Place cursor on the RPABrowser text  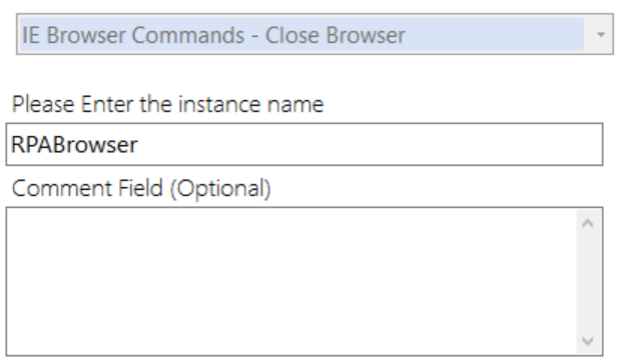[x=74, y=145]
